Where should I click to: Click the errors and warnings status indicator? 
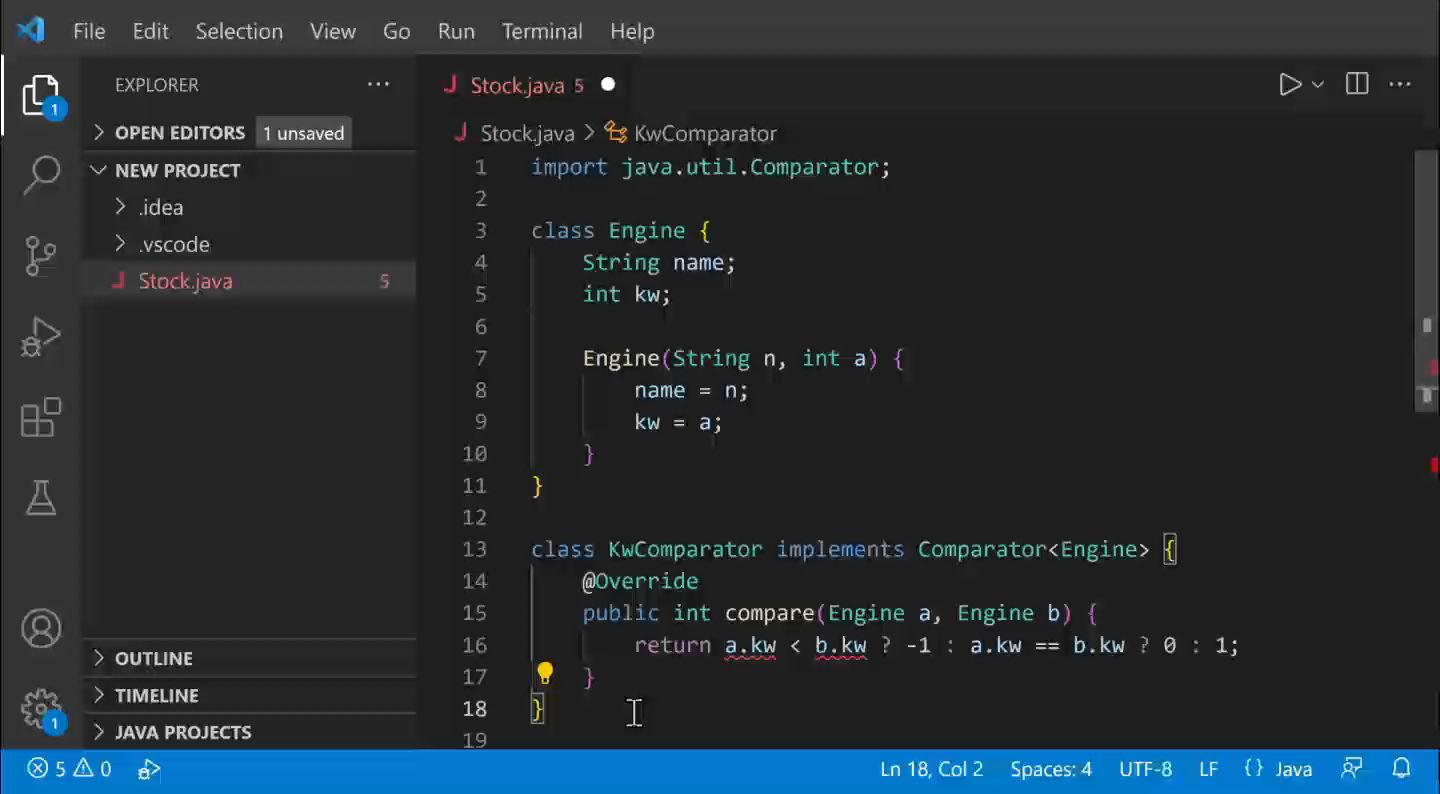click(x=70, y=769)
